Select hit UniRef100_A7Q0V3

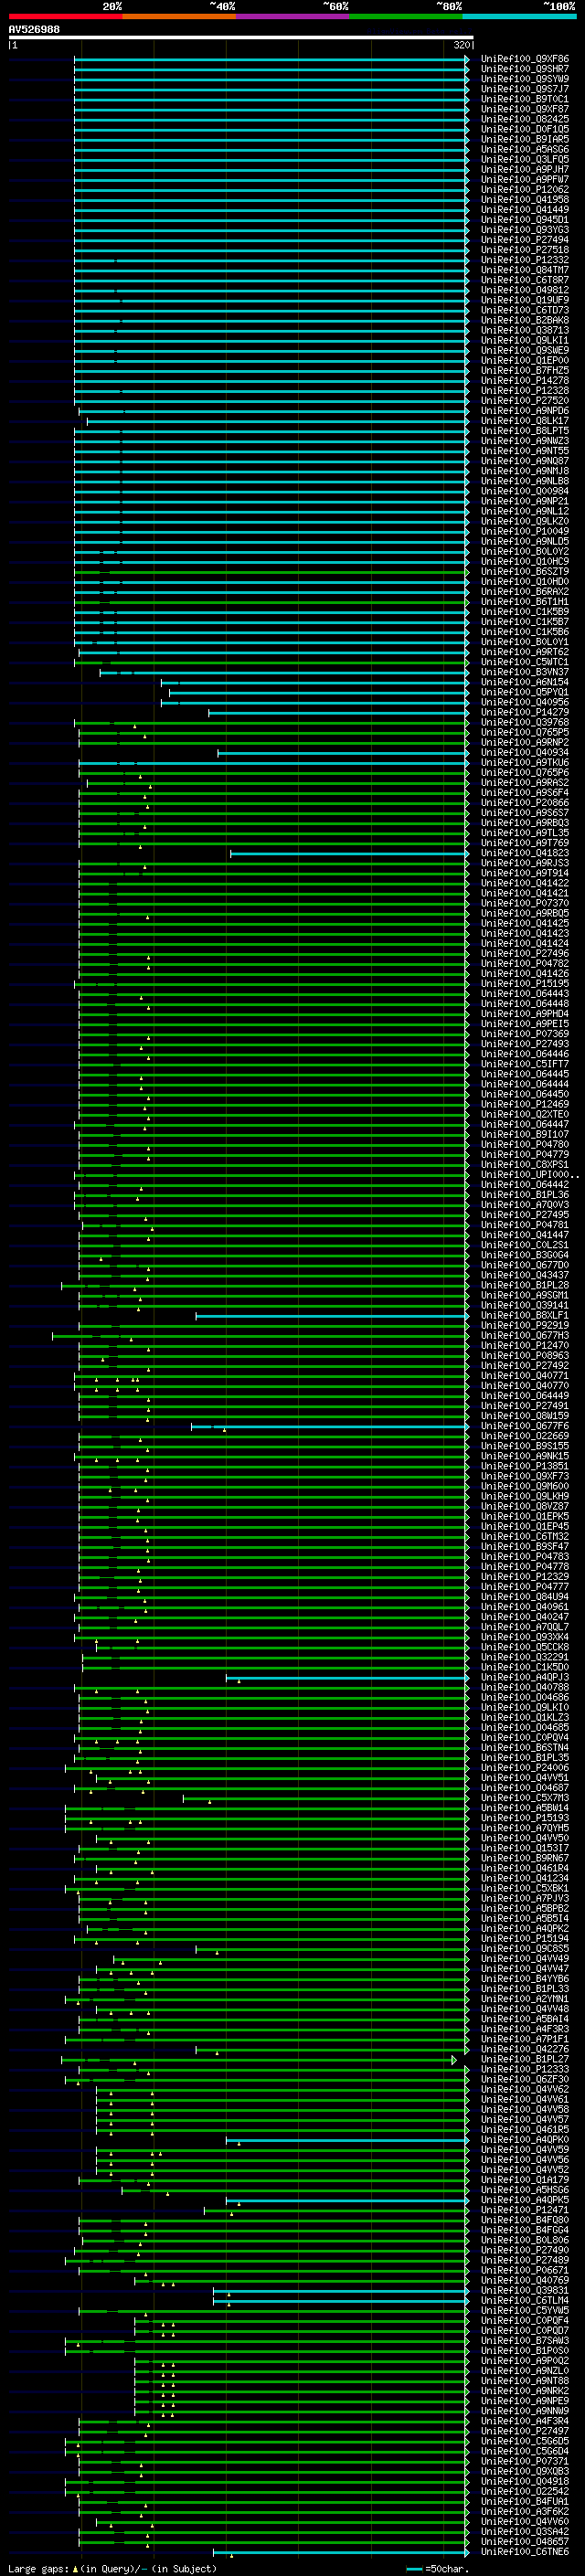coord(525,1205)
